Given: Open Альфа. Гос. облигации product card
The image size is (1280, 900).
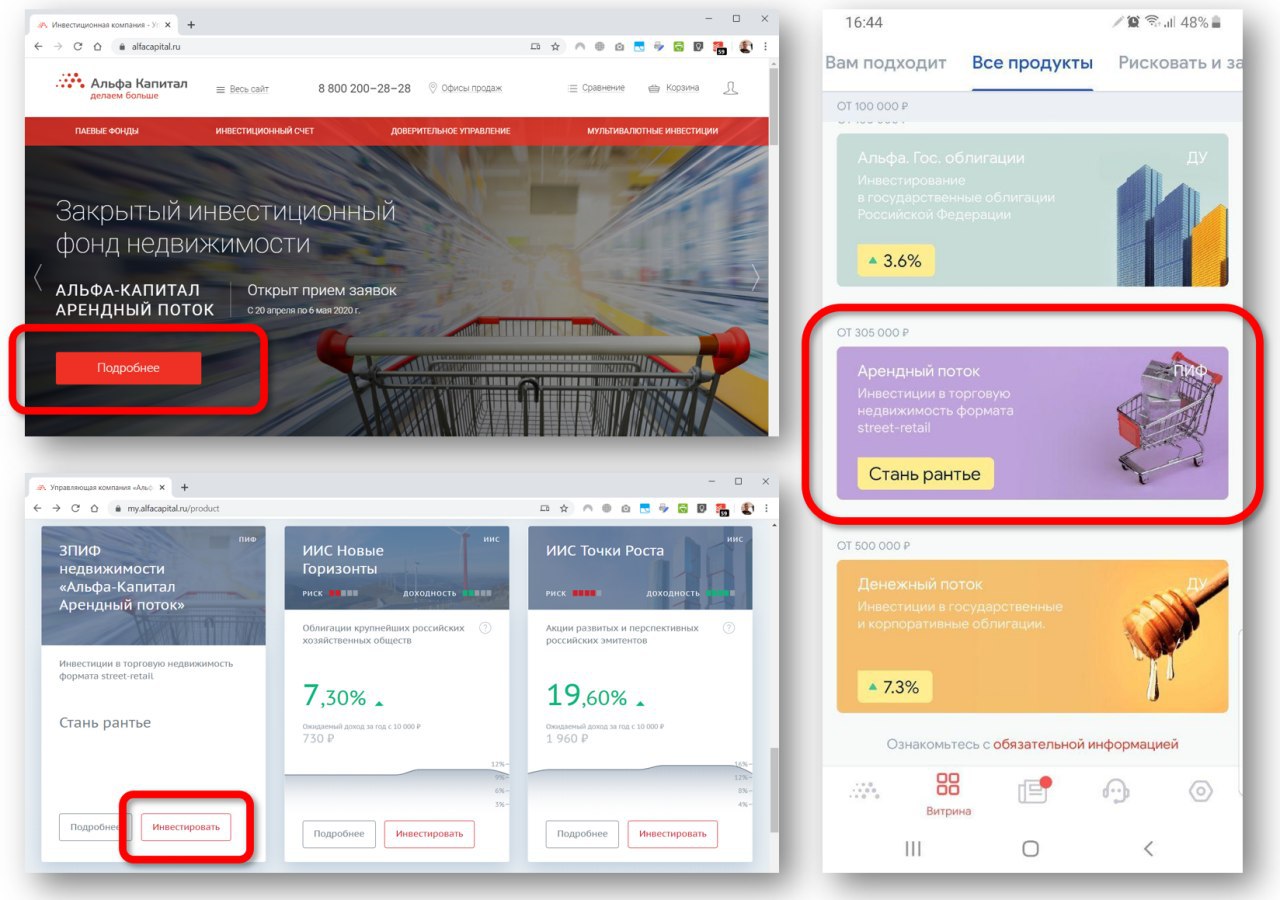Looking at the screenshot, I should (x=1032, y=210).
